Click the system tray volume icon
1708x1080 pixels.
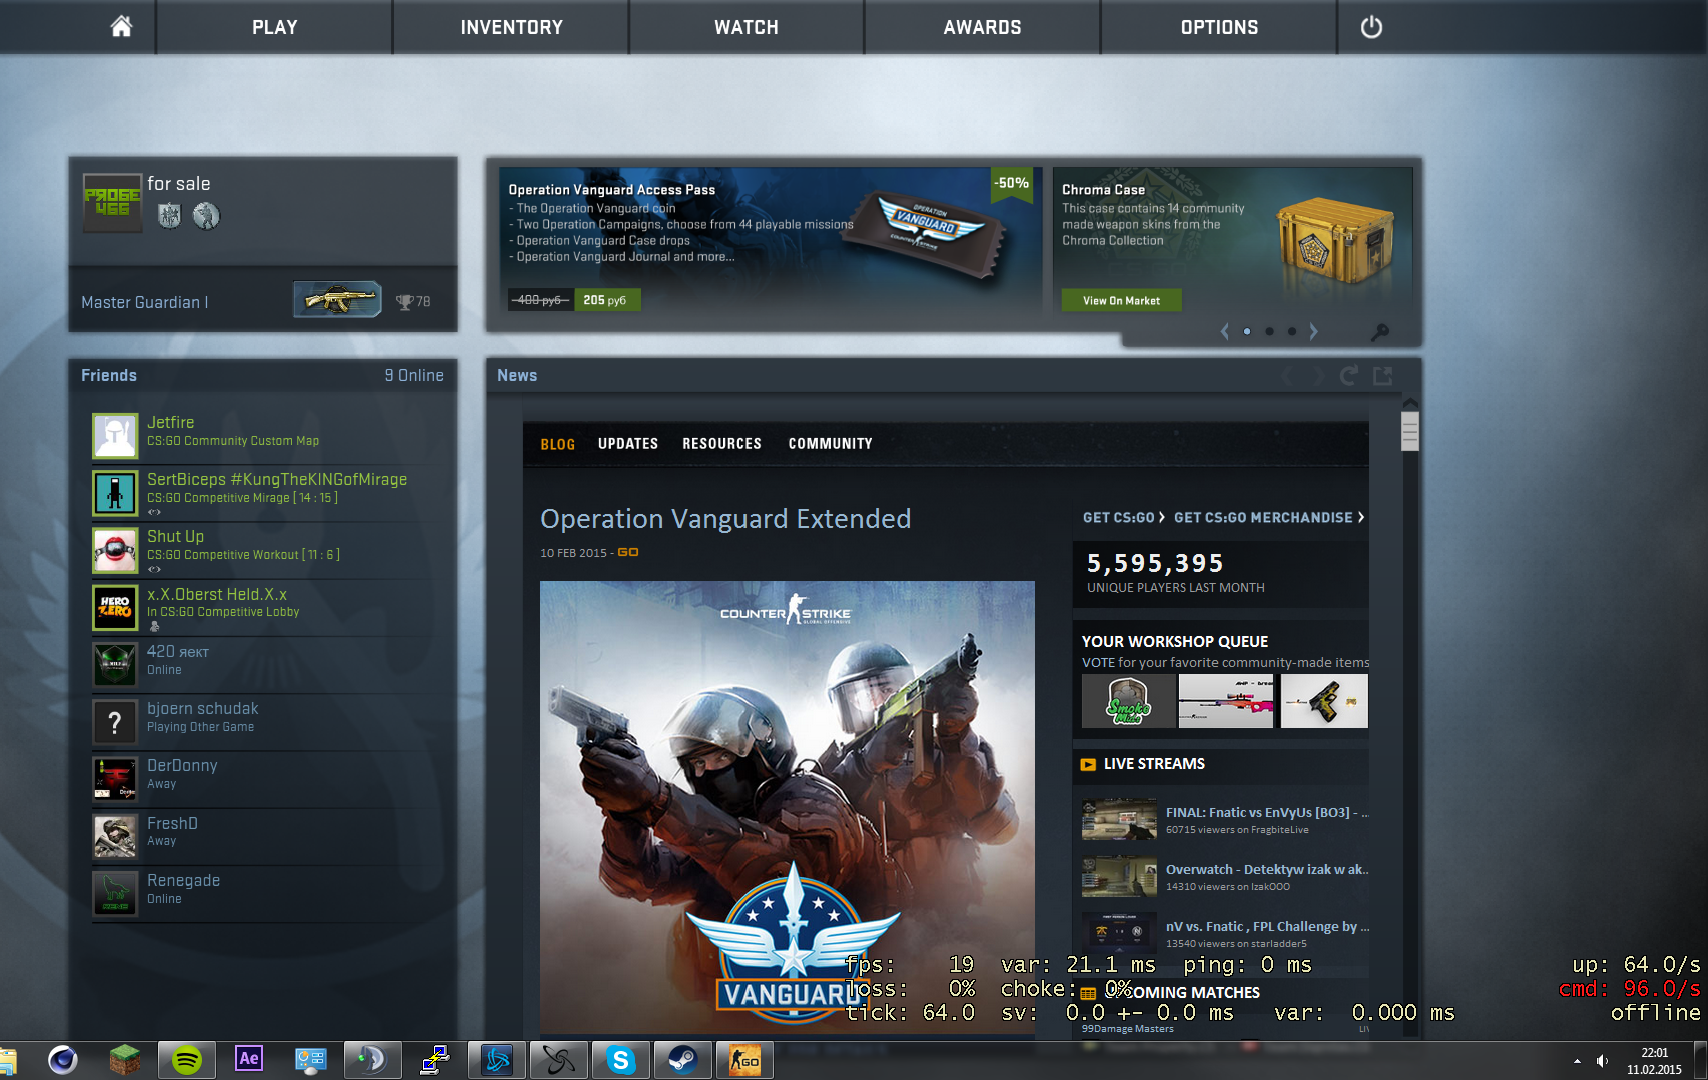pos(1602,1060)
